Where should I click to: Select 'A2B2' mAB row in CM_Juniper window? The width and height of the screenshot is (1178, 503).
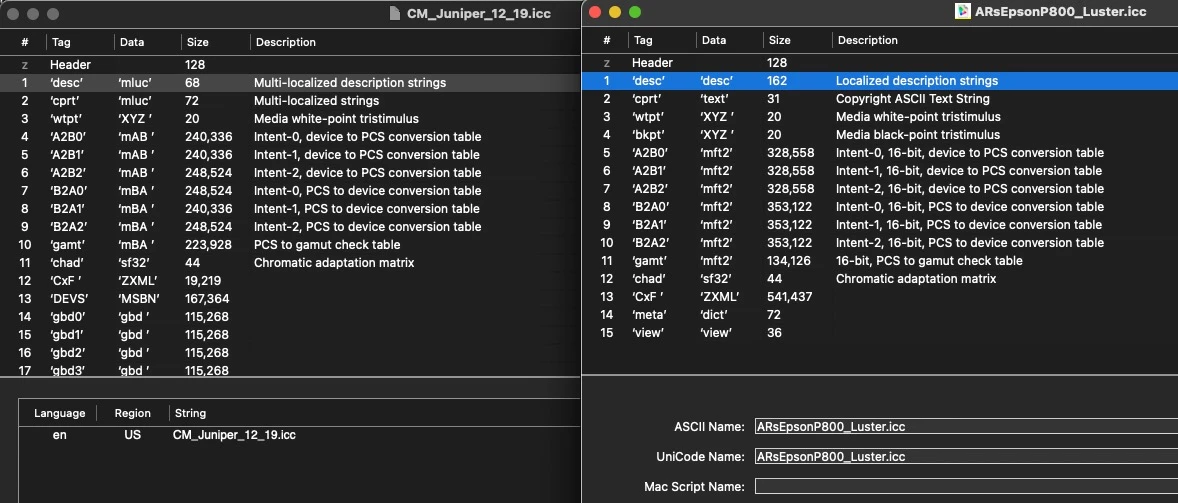pos(291,173)
